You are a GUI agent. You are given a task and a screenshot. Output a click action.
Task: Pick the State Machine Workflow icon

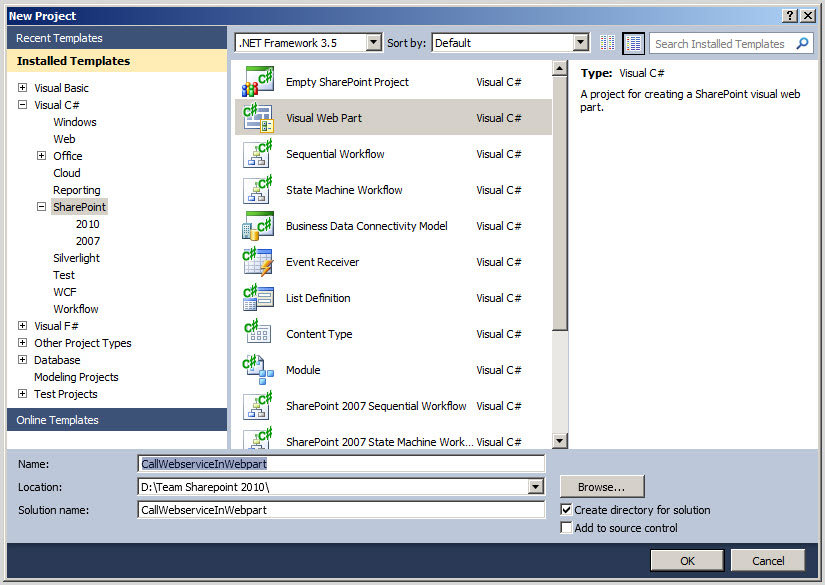pos(257,190)
